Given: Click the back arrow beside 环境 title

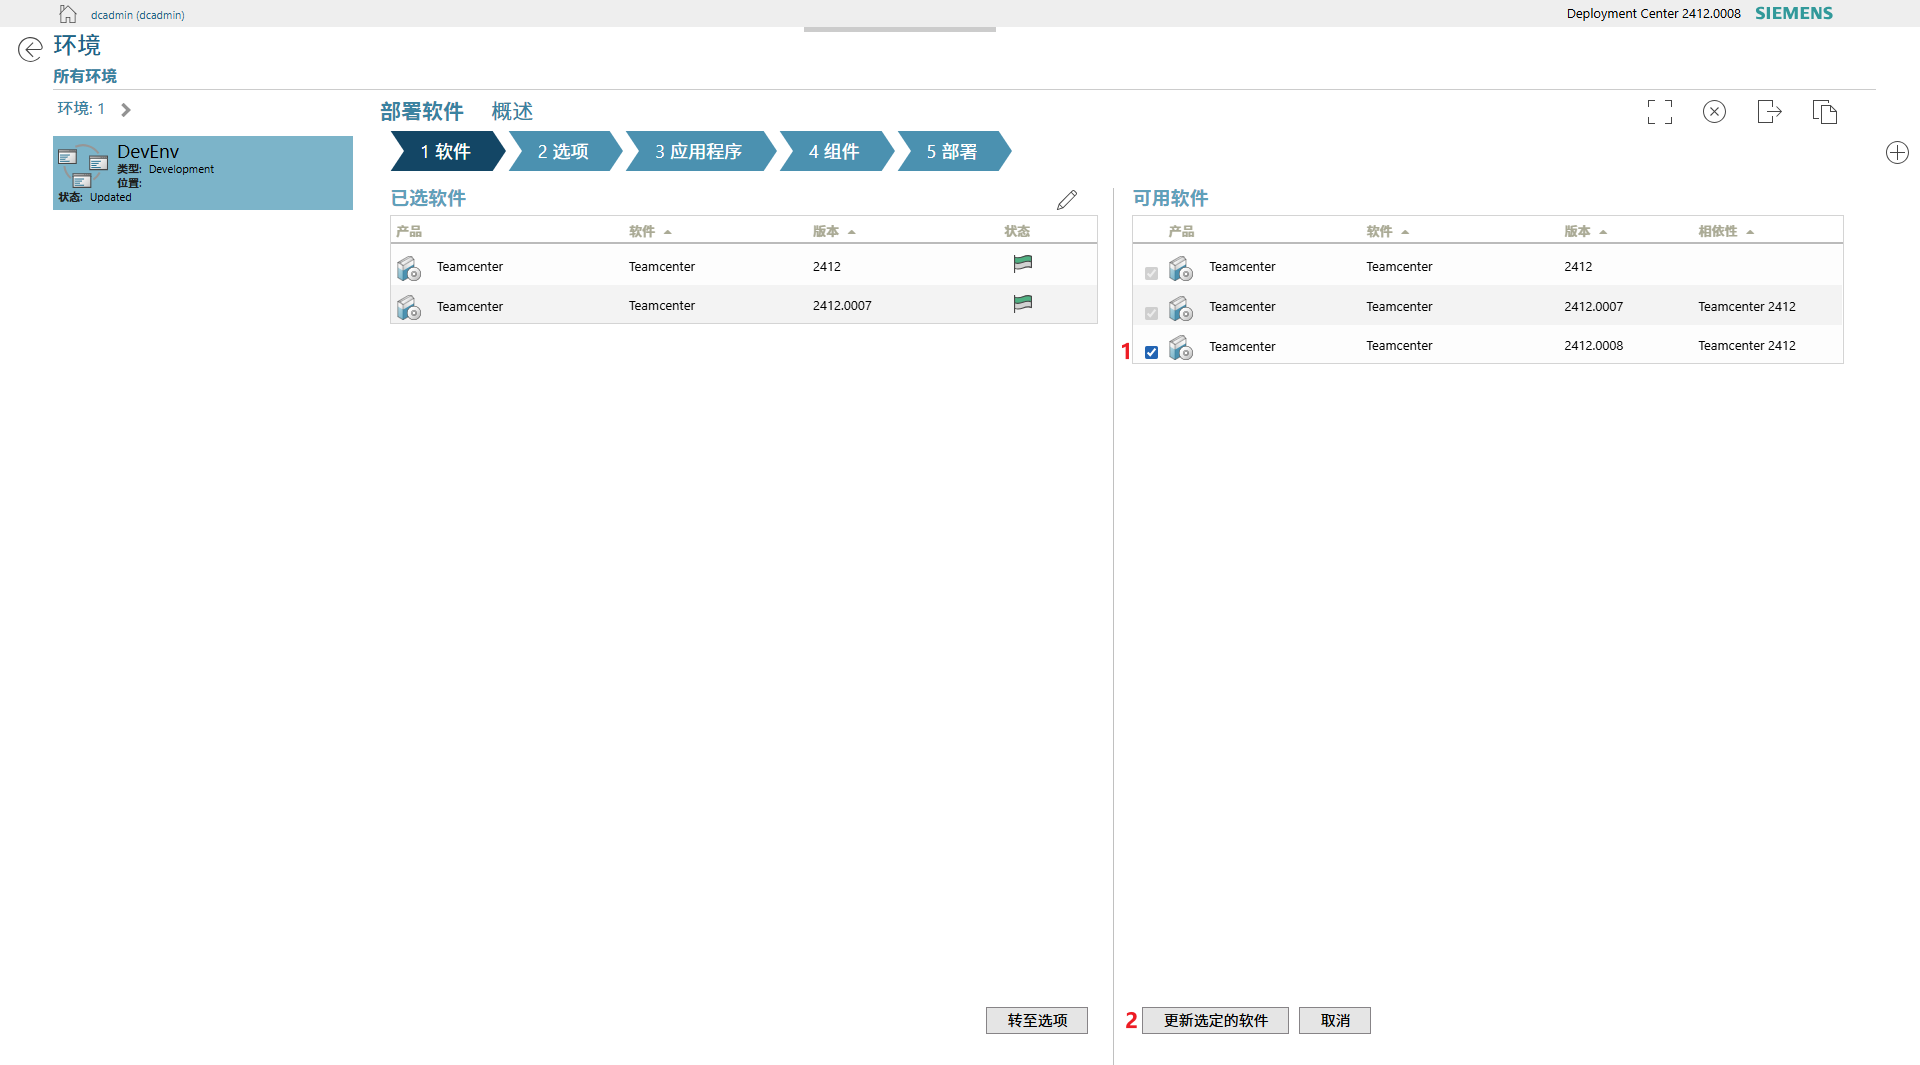Looking at the screenshot, I should pyautogui.click(x=30, y=49).
